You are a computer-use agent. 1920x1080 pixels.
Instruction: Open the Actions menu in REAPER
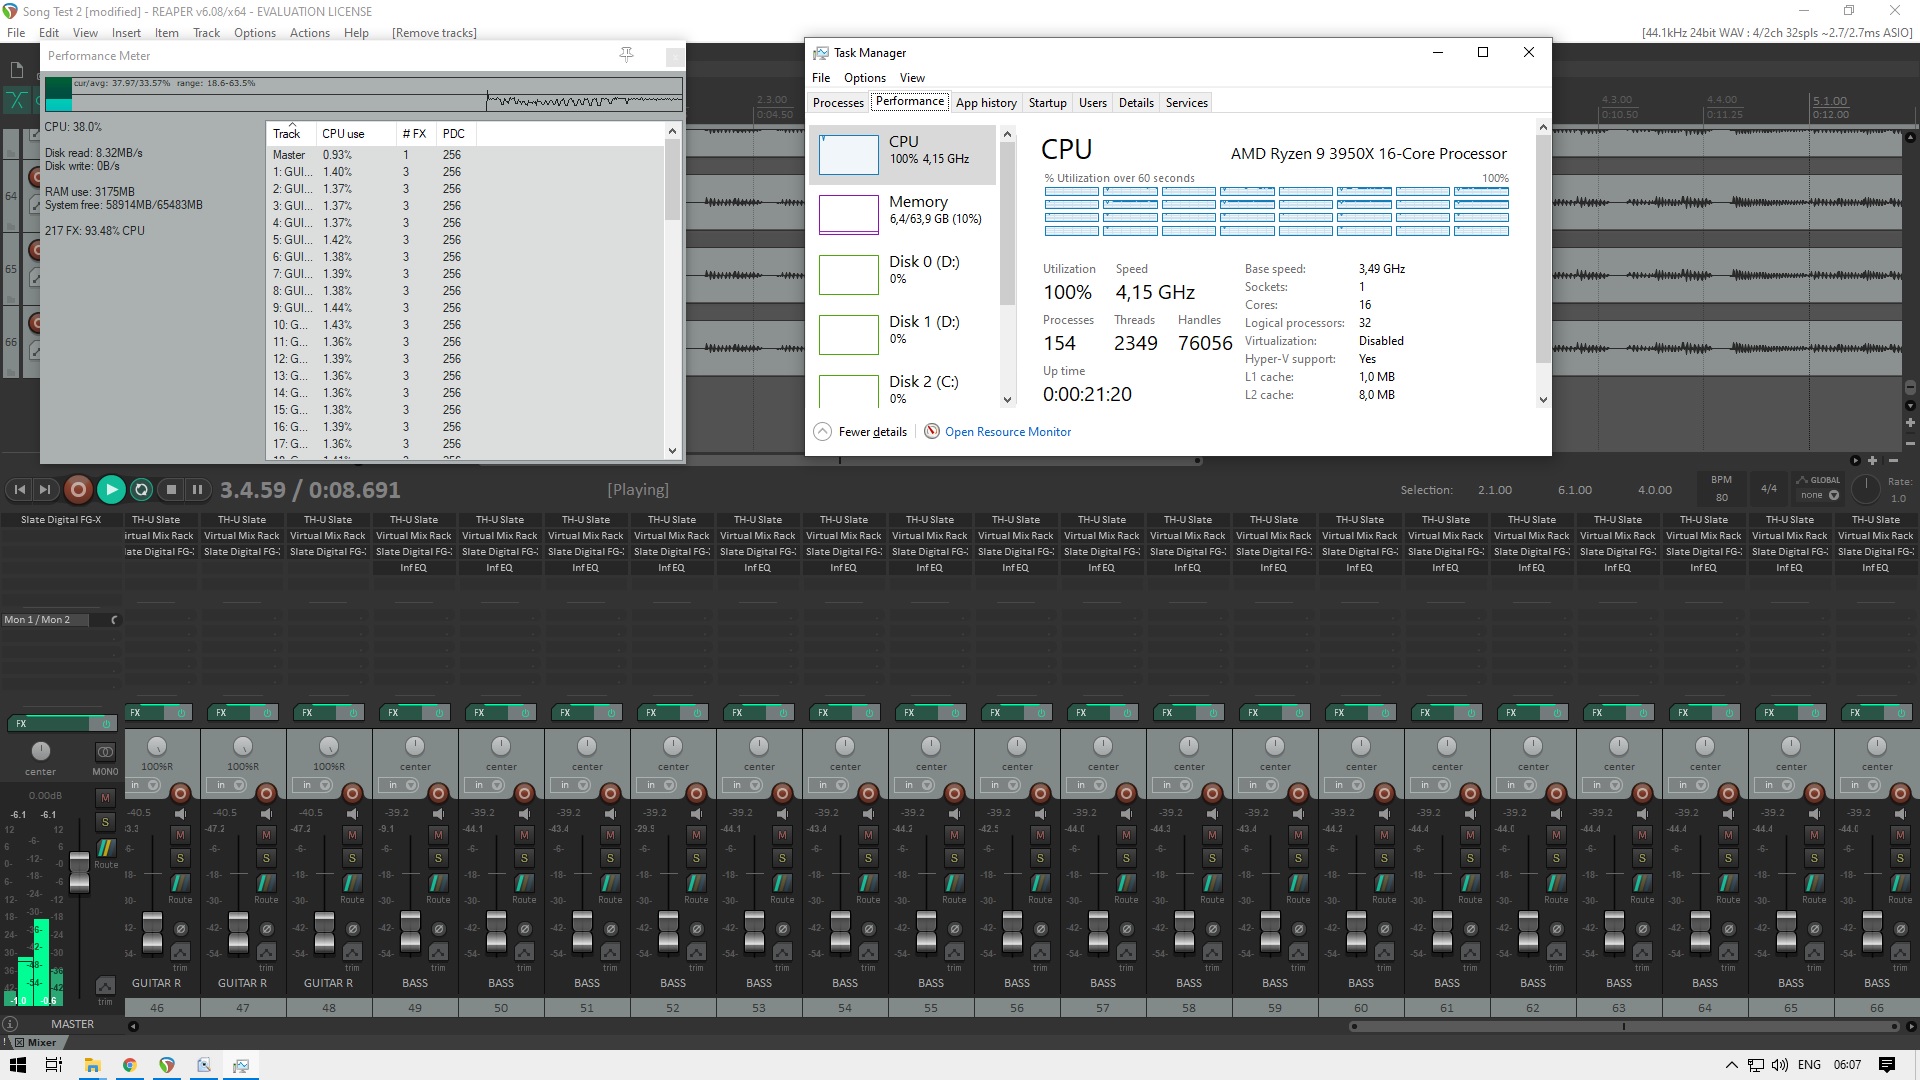(310, 33)
